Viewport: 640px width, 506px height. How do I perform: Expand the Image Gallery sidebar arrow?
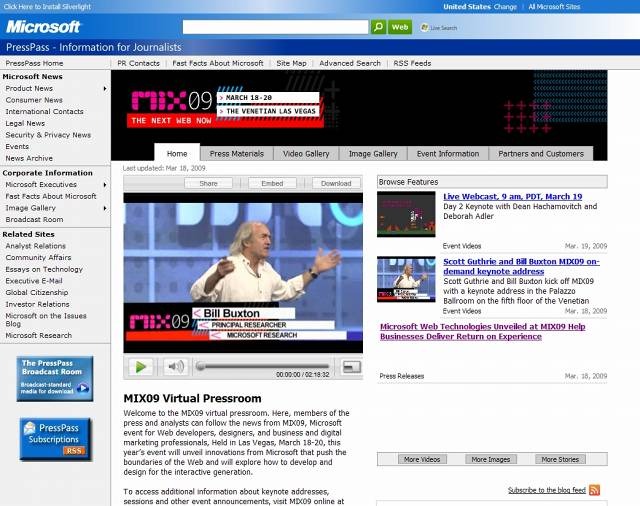coord(105,208)
